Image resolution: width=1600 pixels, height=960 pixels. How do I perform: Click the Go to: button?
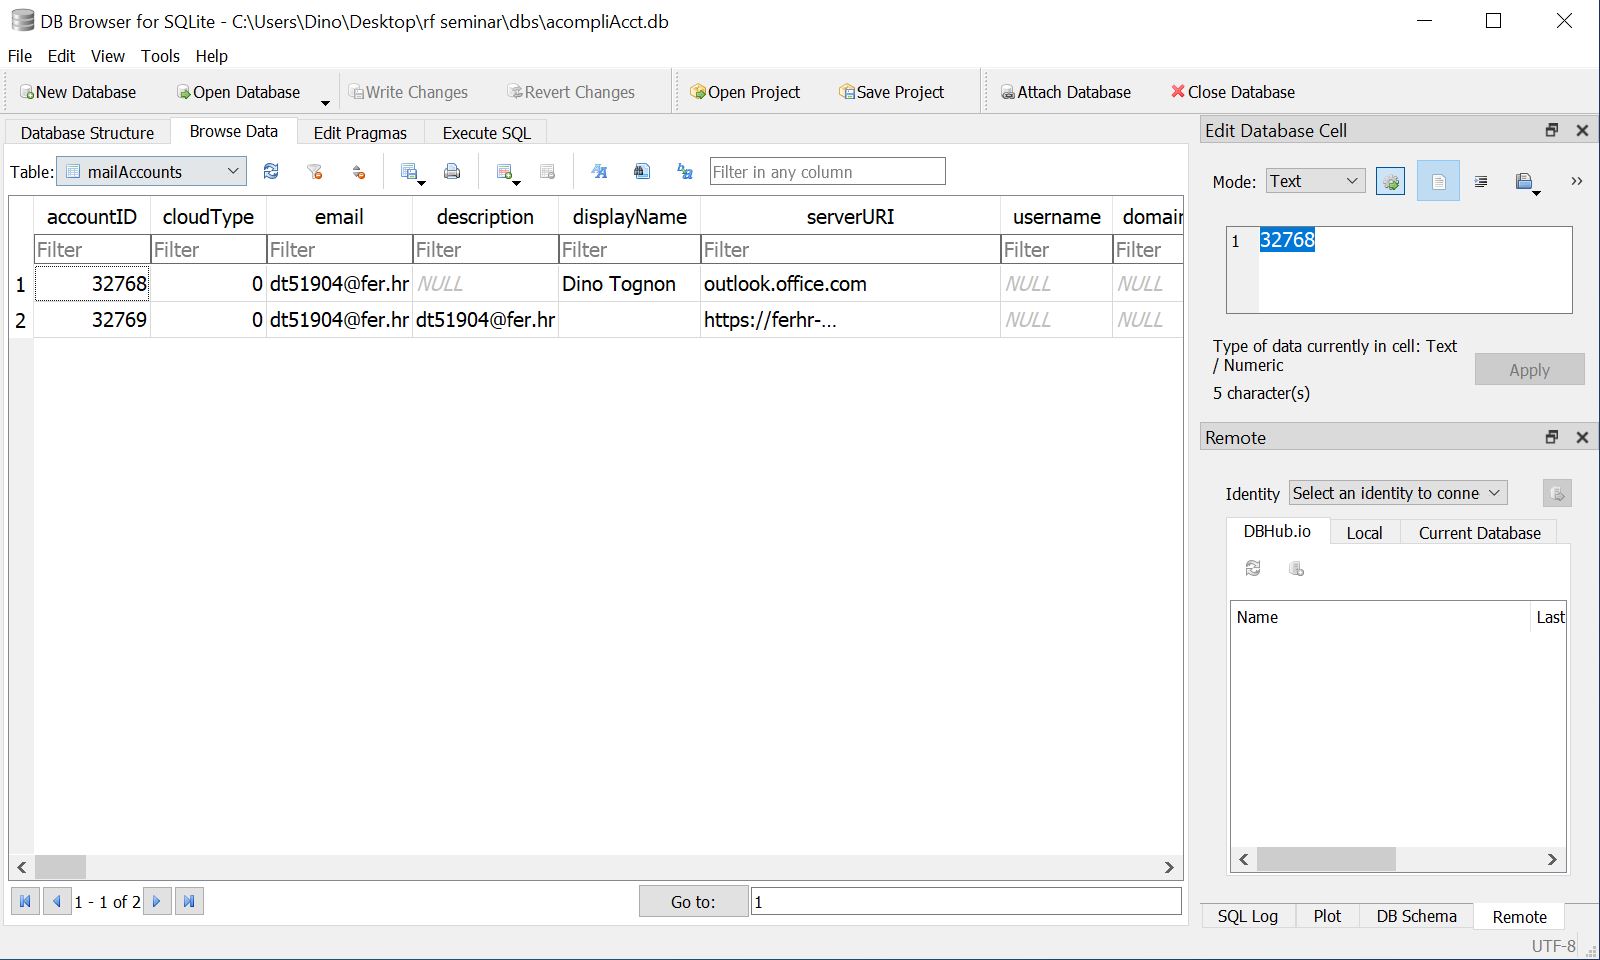point(693,902)
